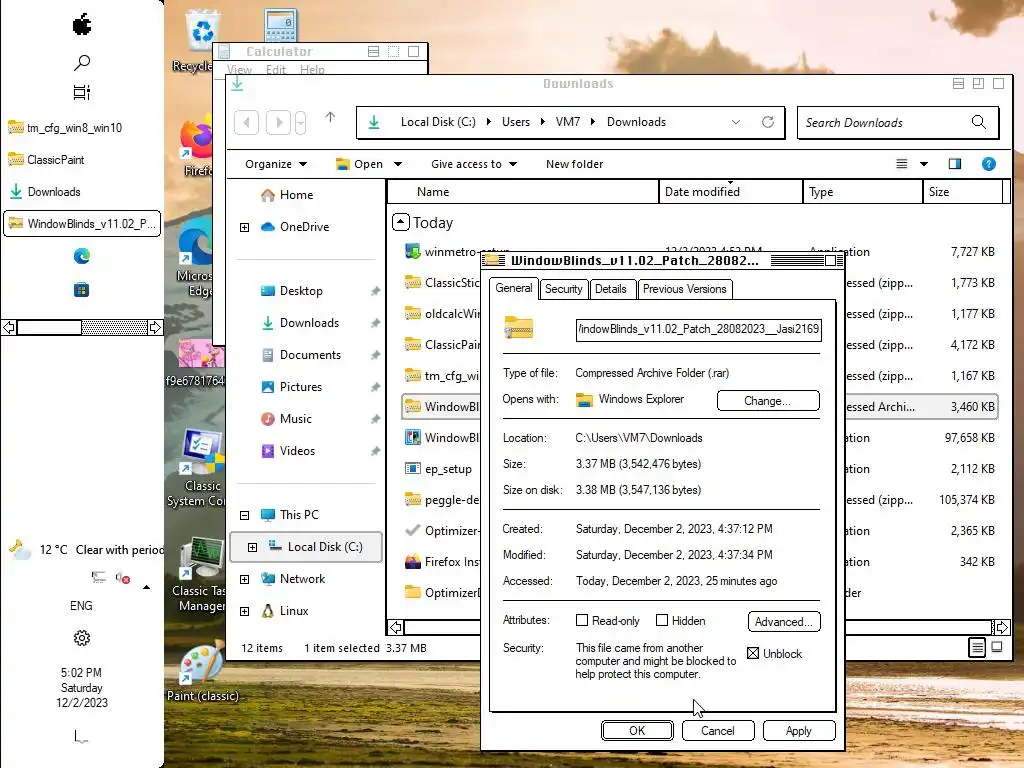The width and height of the screenshot is (1024, 768).
Task: Click New folder in toolbar
Action: 575,164
